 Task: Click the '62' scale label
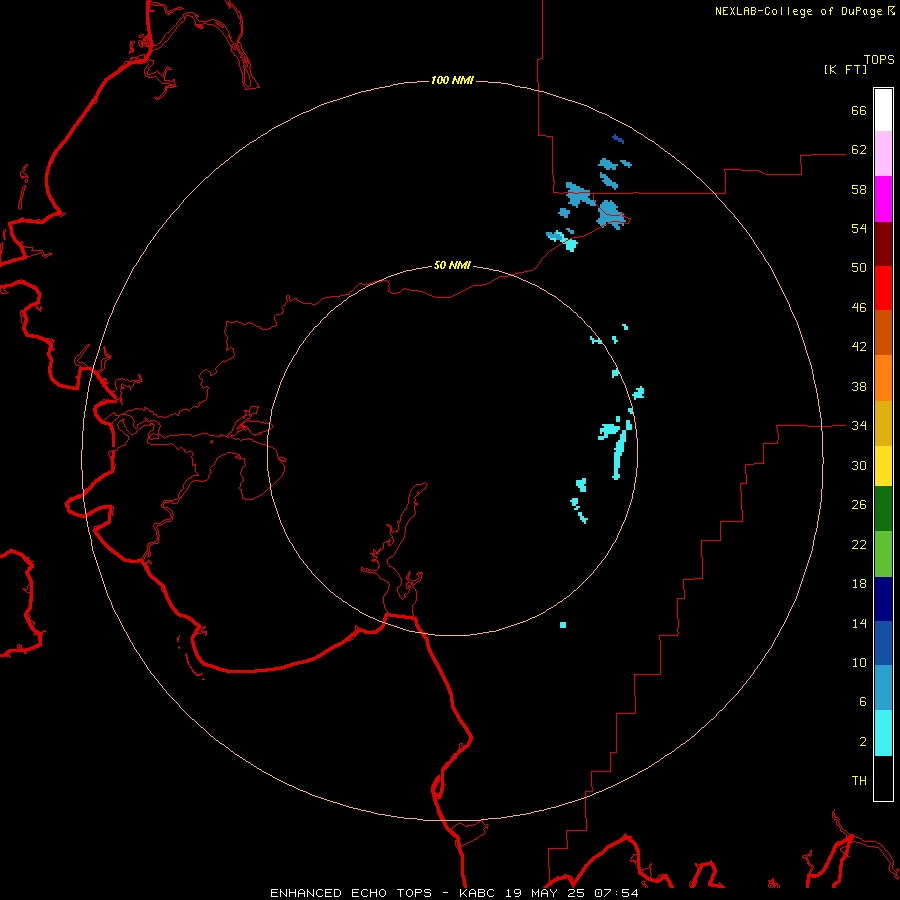[859, 149]
